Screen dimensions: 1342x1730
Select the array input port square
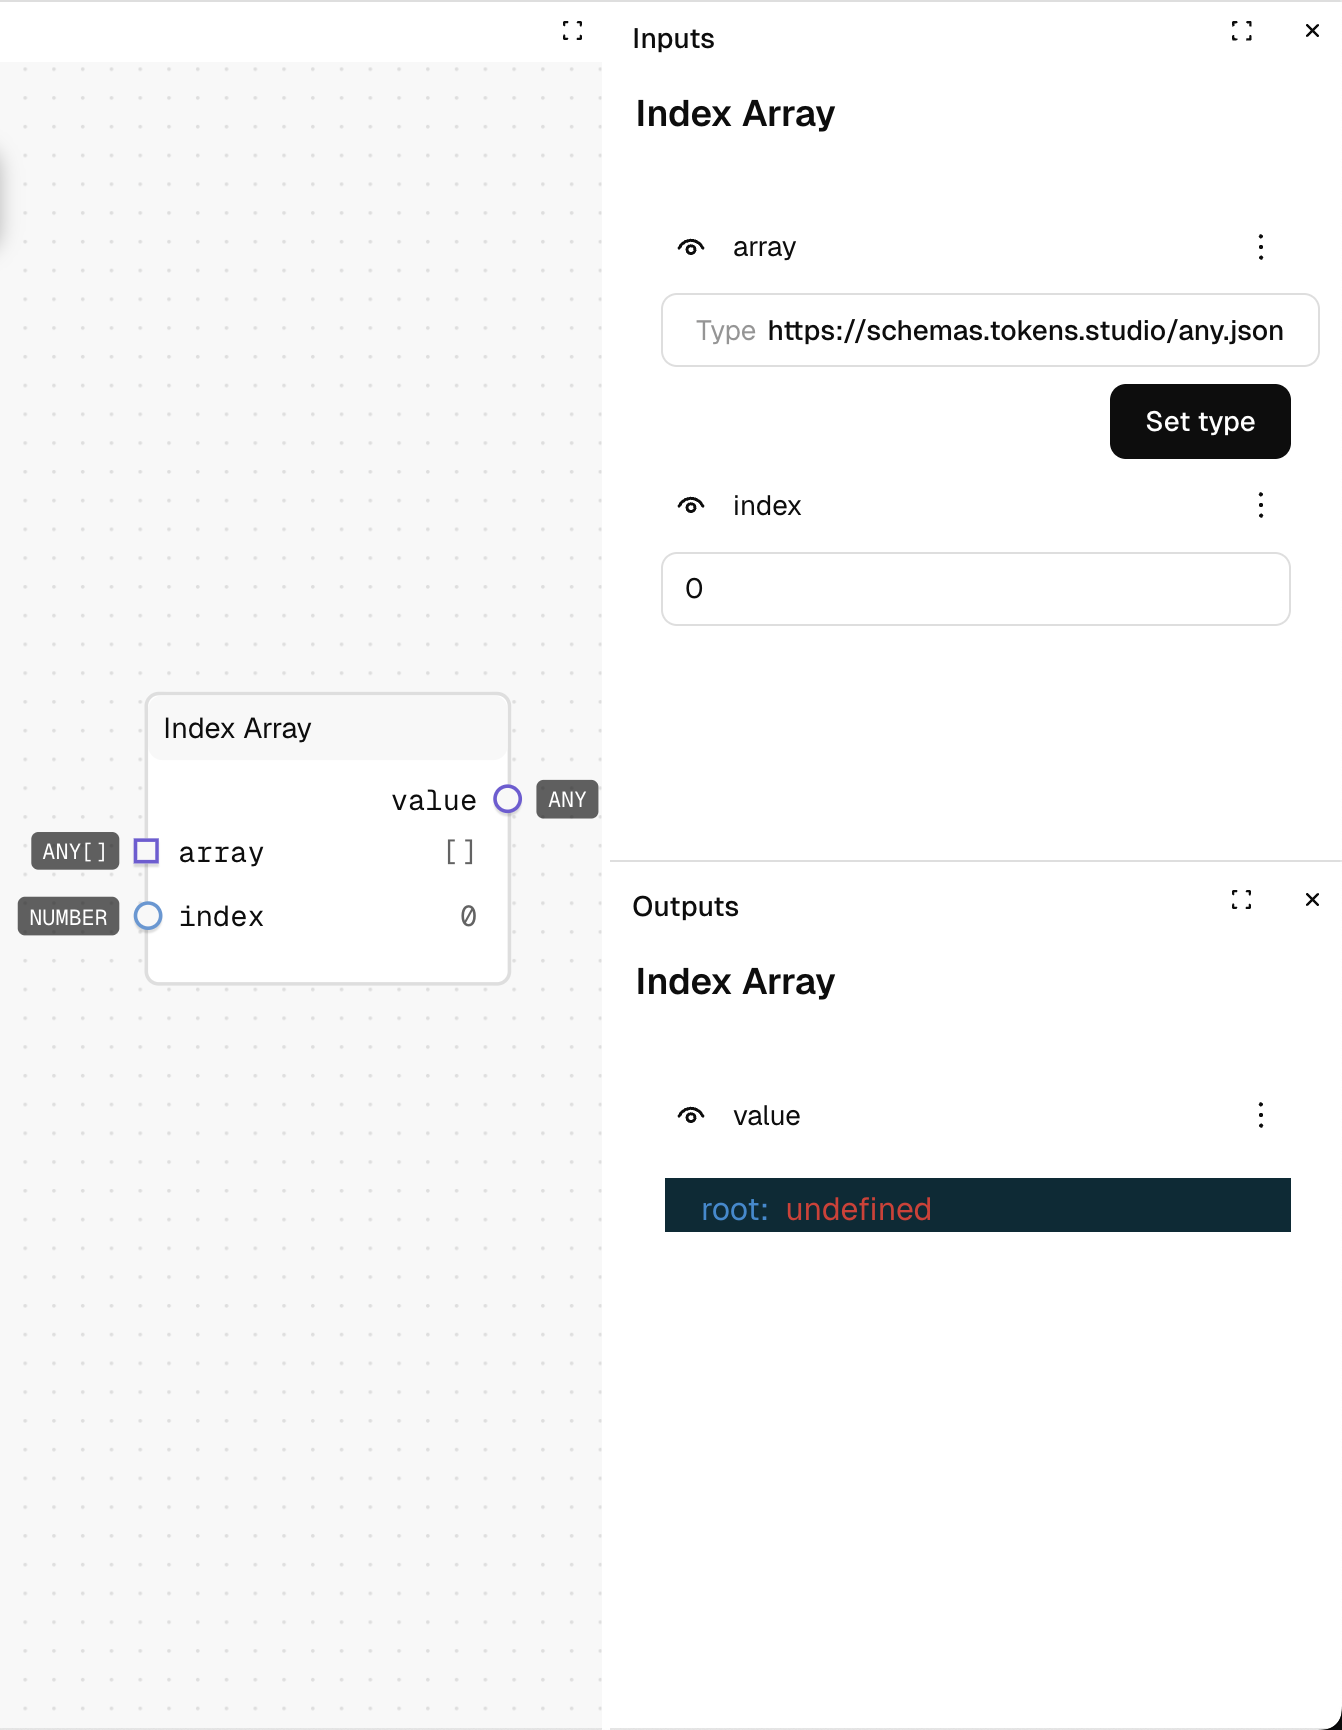[147, 851]
